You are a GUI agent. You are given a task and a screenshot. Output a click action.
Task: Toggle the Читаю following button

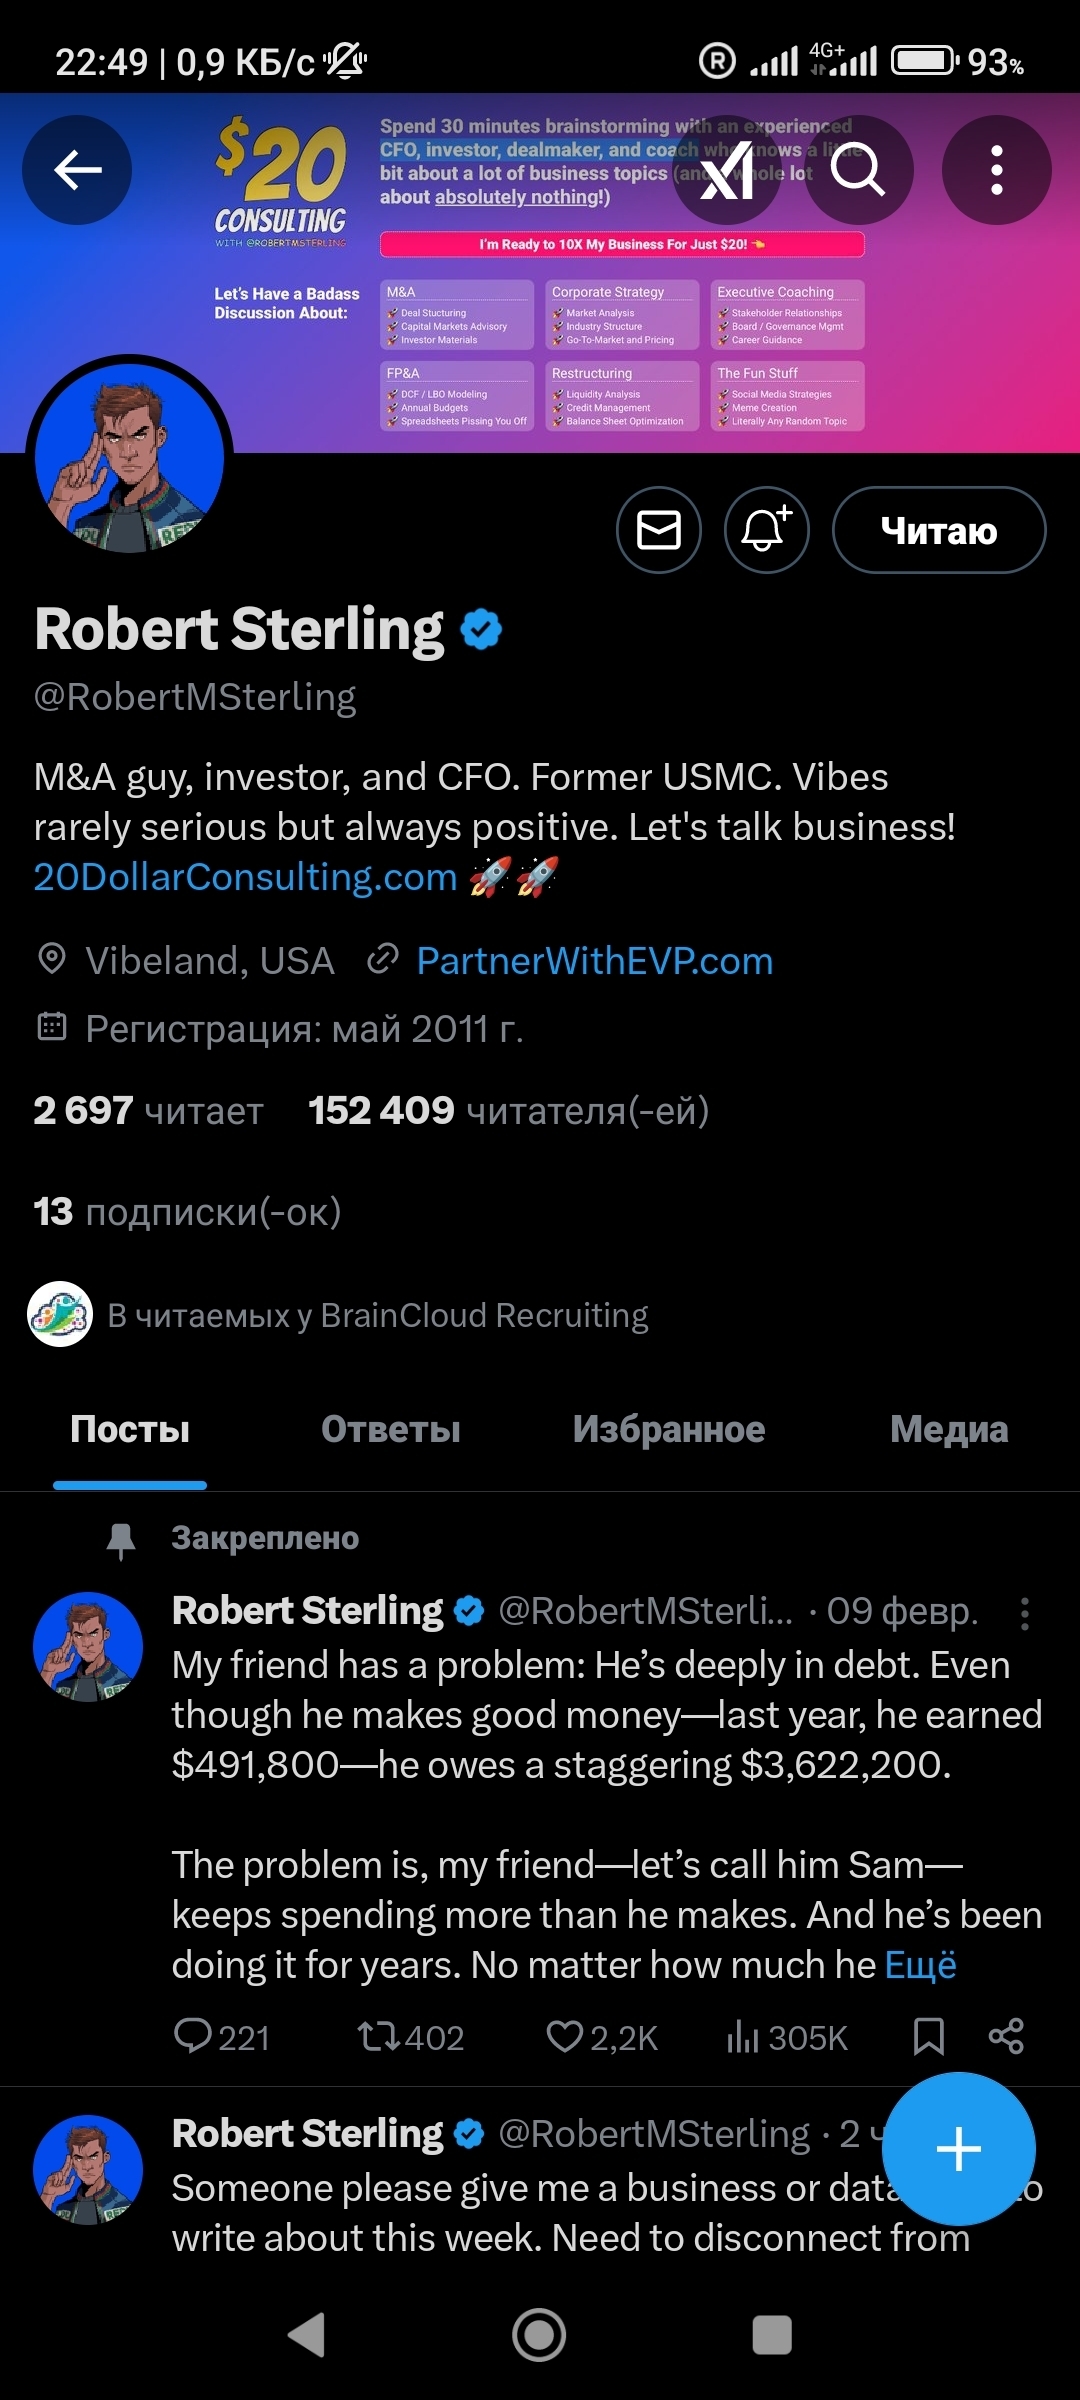(939, 530)
